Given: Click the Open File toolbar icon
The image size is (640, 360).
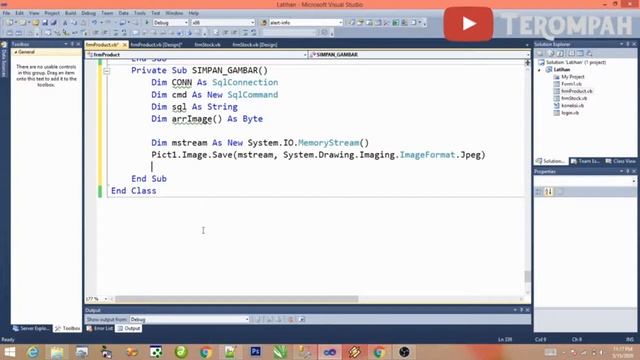Looking at the screenshot, I should pyautogui.click(x=36, y=22).
